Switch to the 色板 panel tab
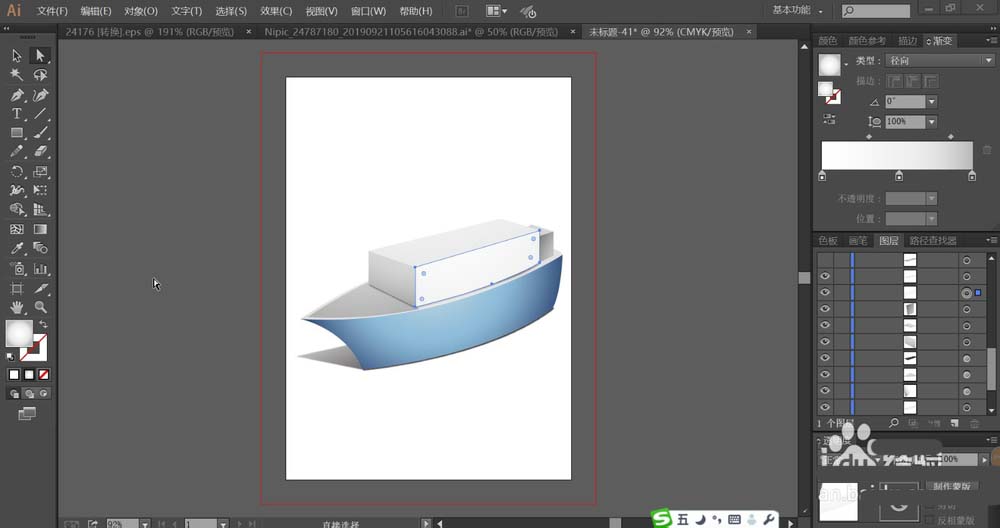 coord(828,240)
